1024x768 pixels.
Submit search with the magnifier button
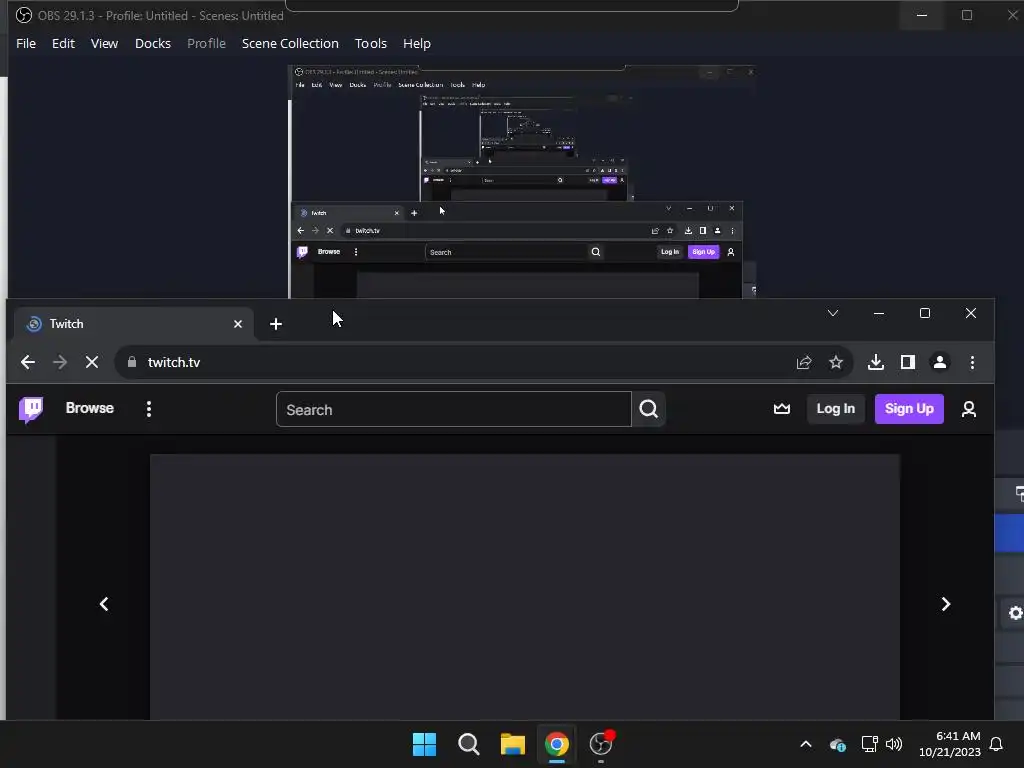(648, 409)
